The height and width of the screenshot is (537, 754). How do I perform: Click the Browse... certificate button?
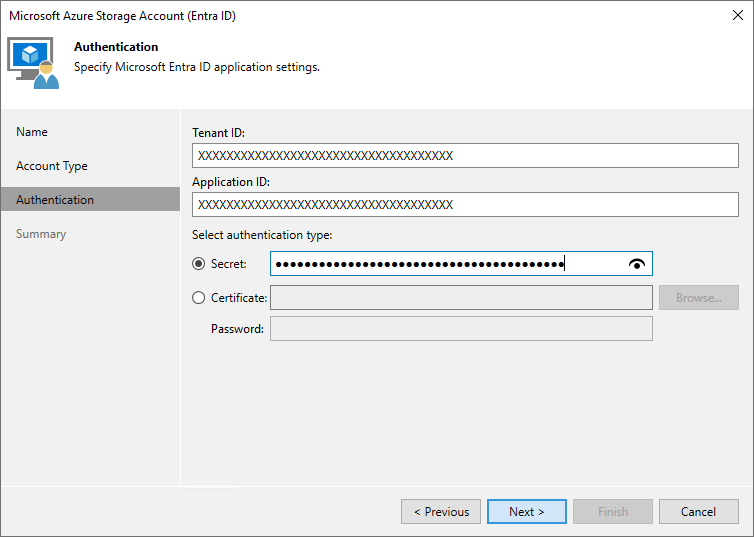coord(699,298)
